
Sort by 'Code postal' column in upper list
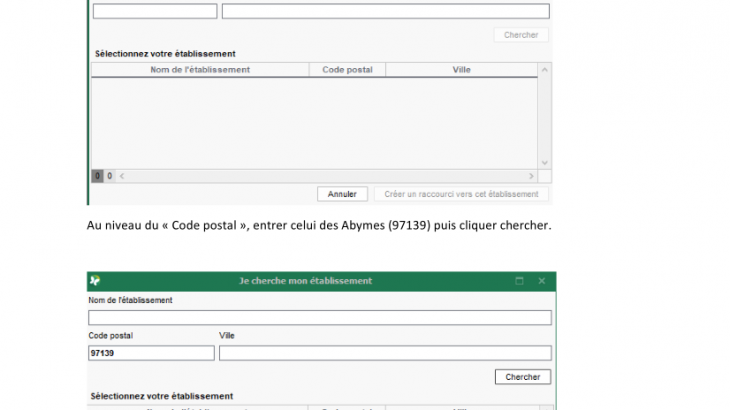tap(347, 70)
